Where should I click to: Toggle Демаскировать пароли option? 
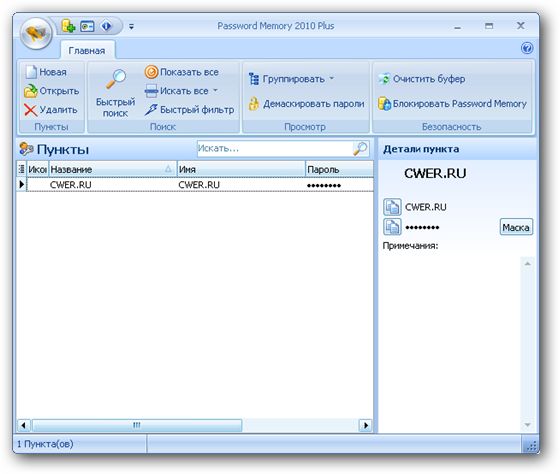pyautogui.click(x=306, y=104)
